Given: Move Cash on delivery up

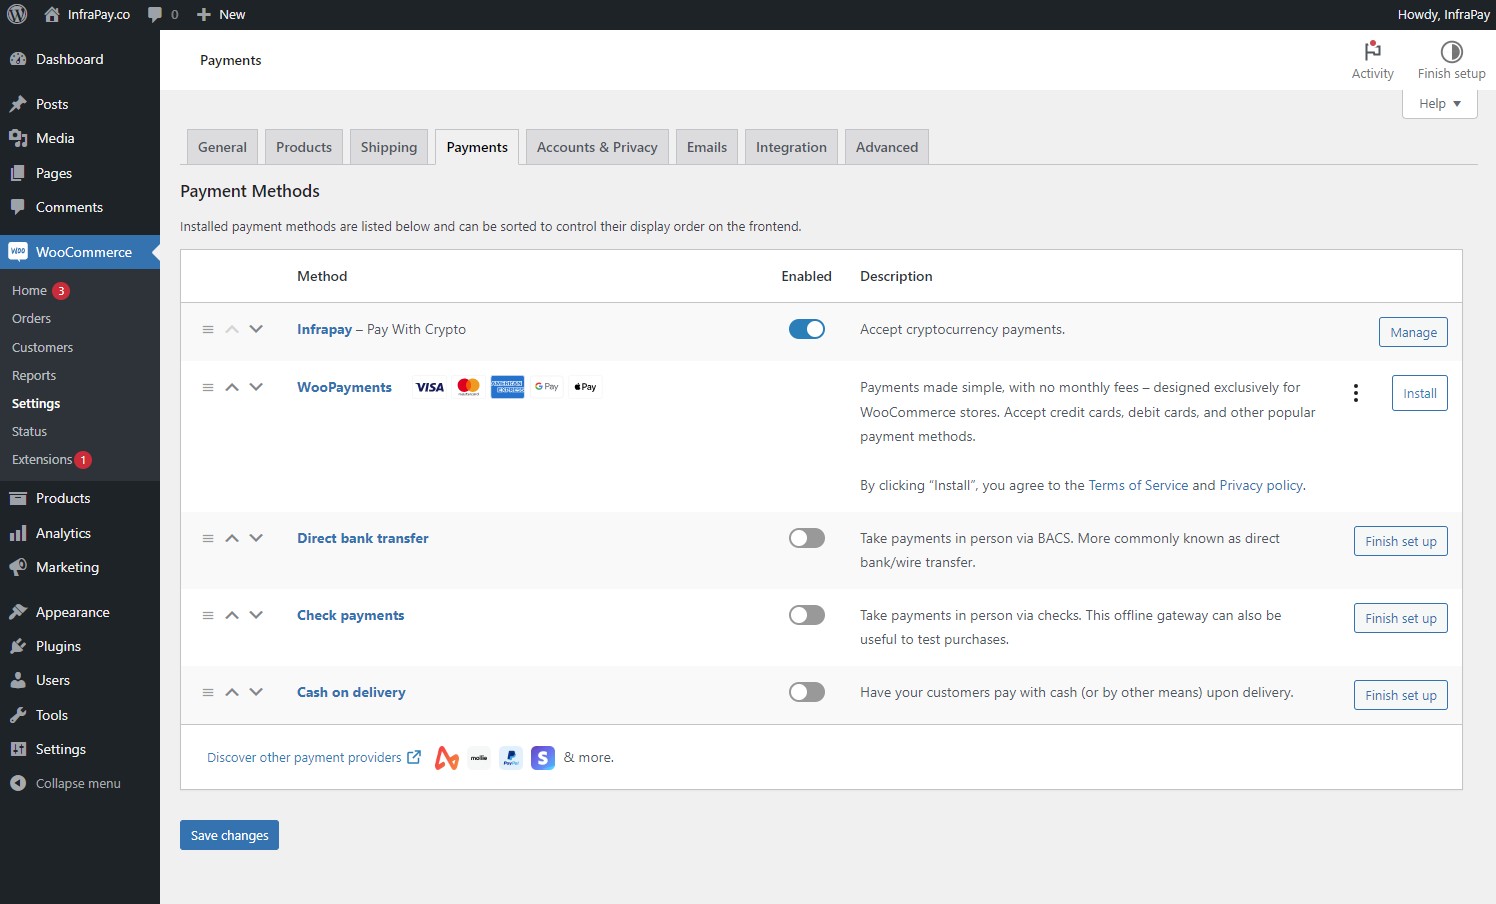Looking at the screenshot, I should pos(232,692).
